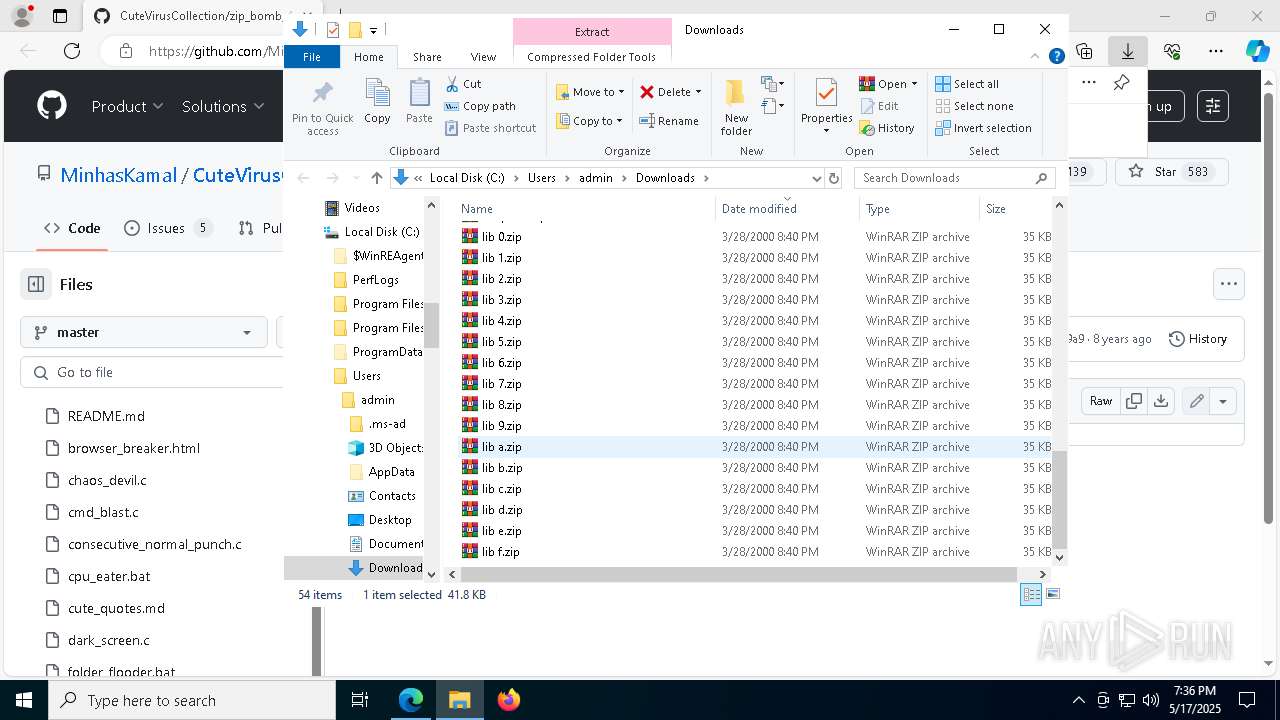Screen dimensions: 1280x720
Task: Sort by the Name column header
Action: 585,209
